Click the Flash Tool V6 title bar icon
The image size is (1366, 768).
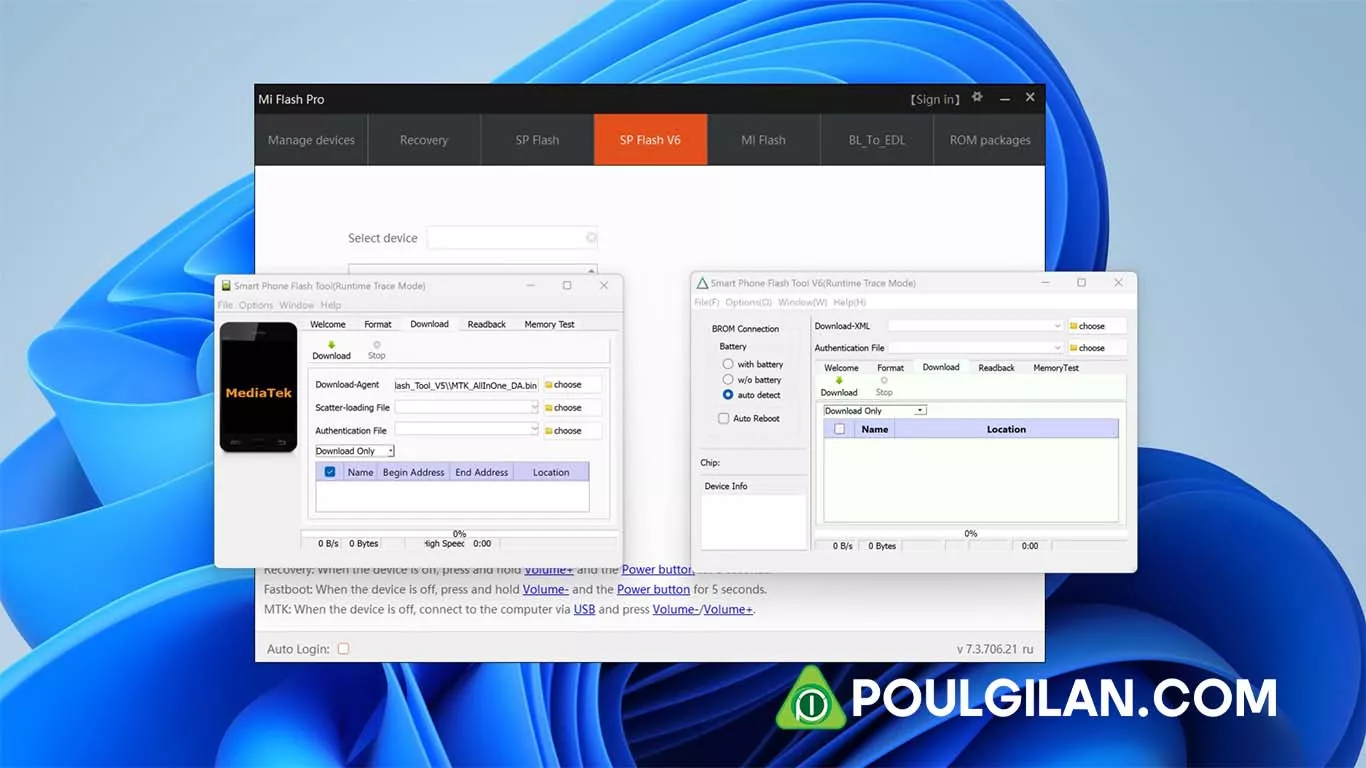click(x=702, y=283)
